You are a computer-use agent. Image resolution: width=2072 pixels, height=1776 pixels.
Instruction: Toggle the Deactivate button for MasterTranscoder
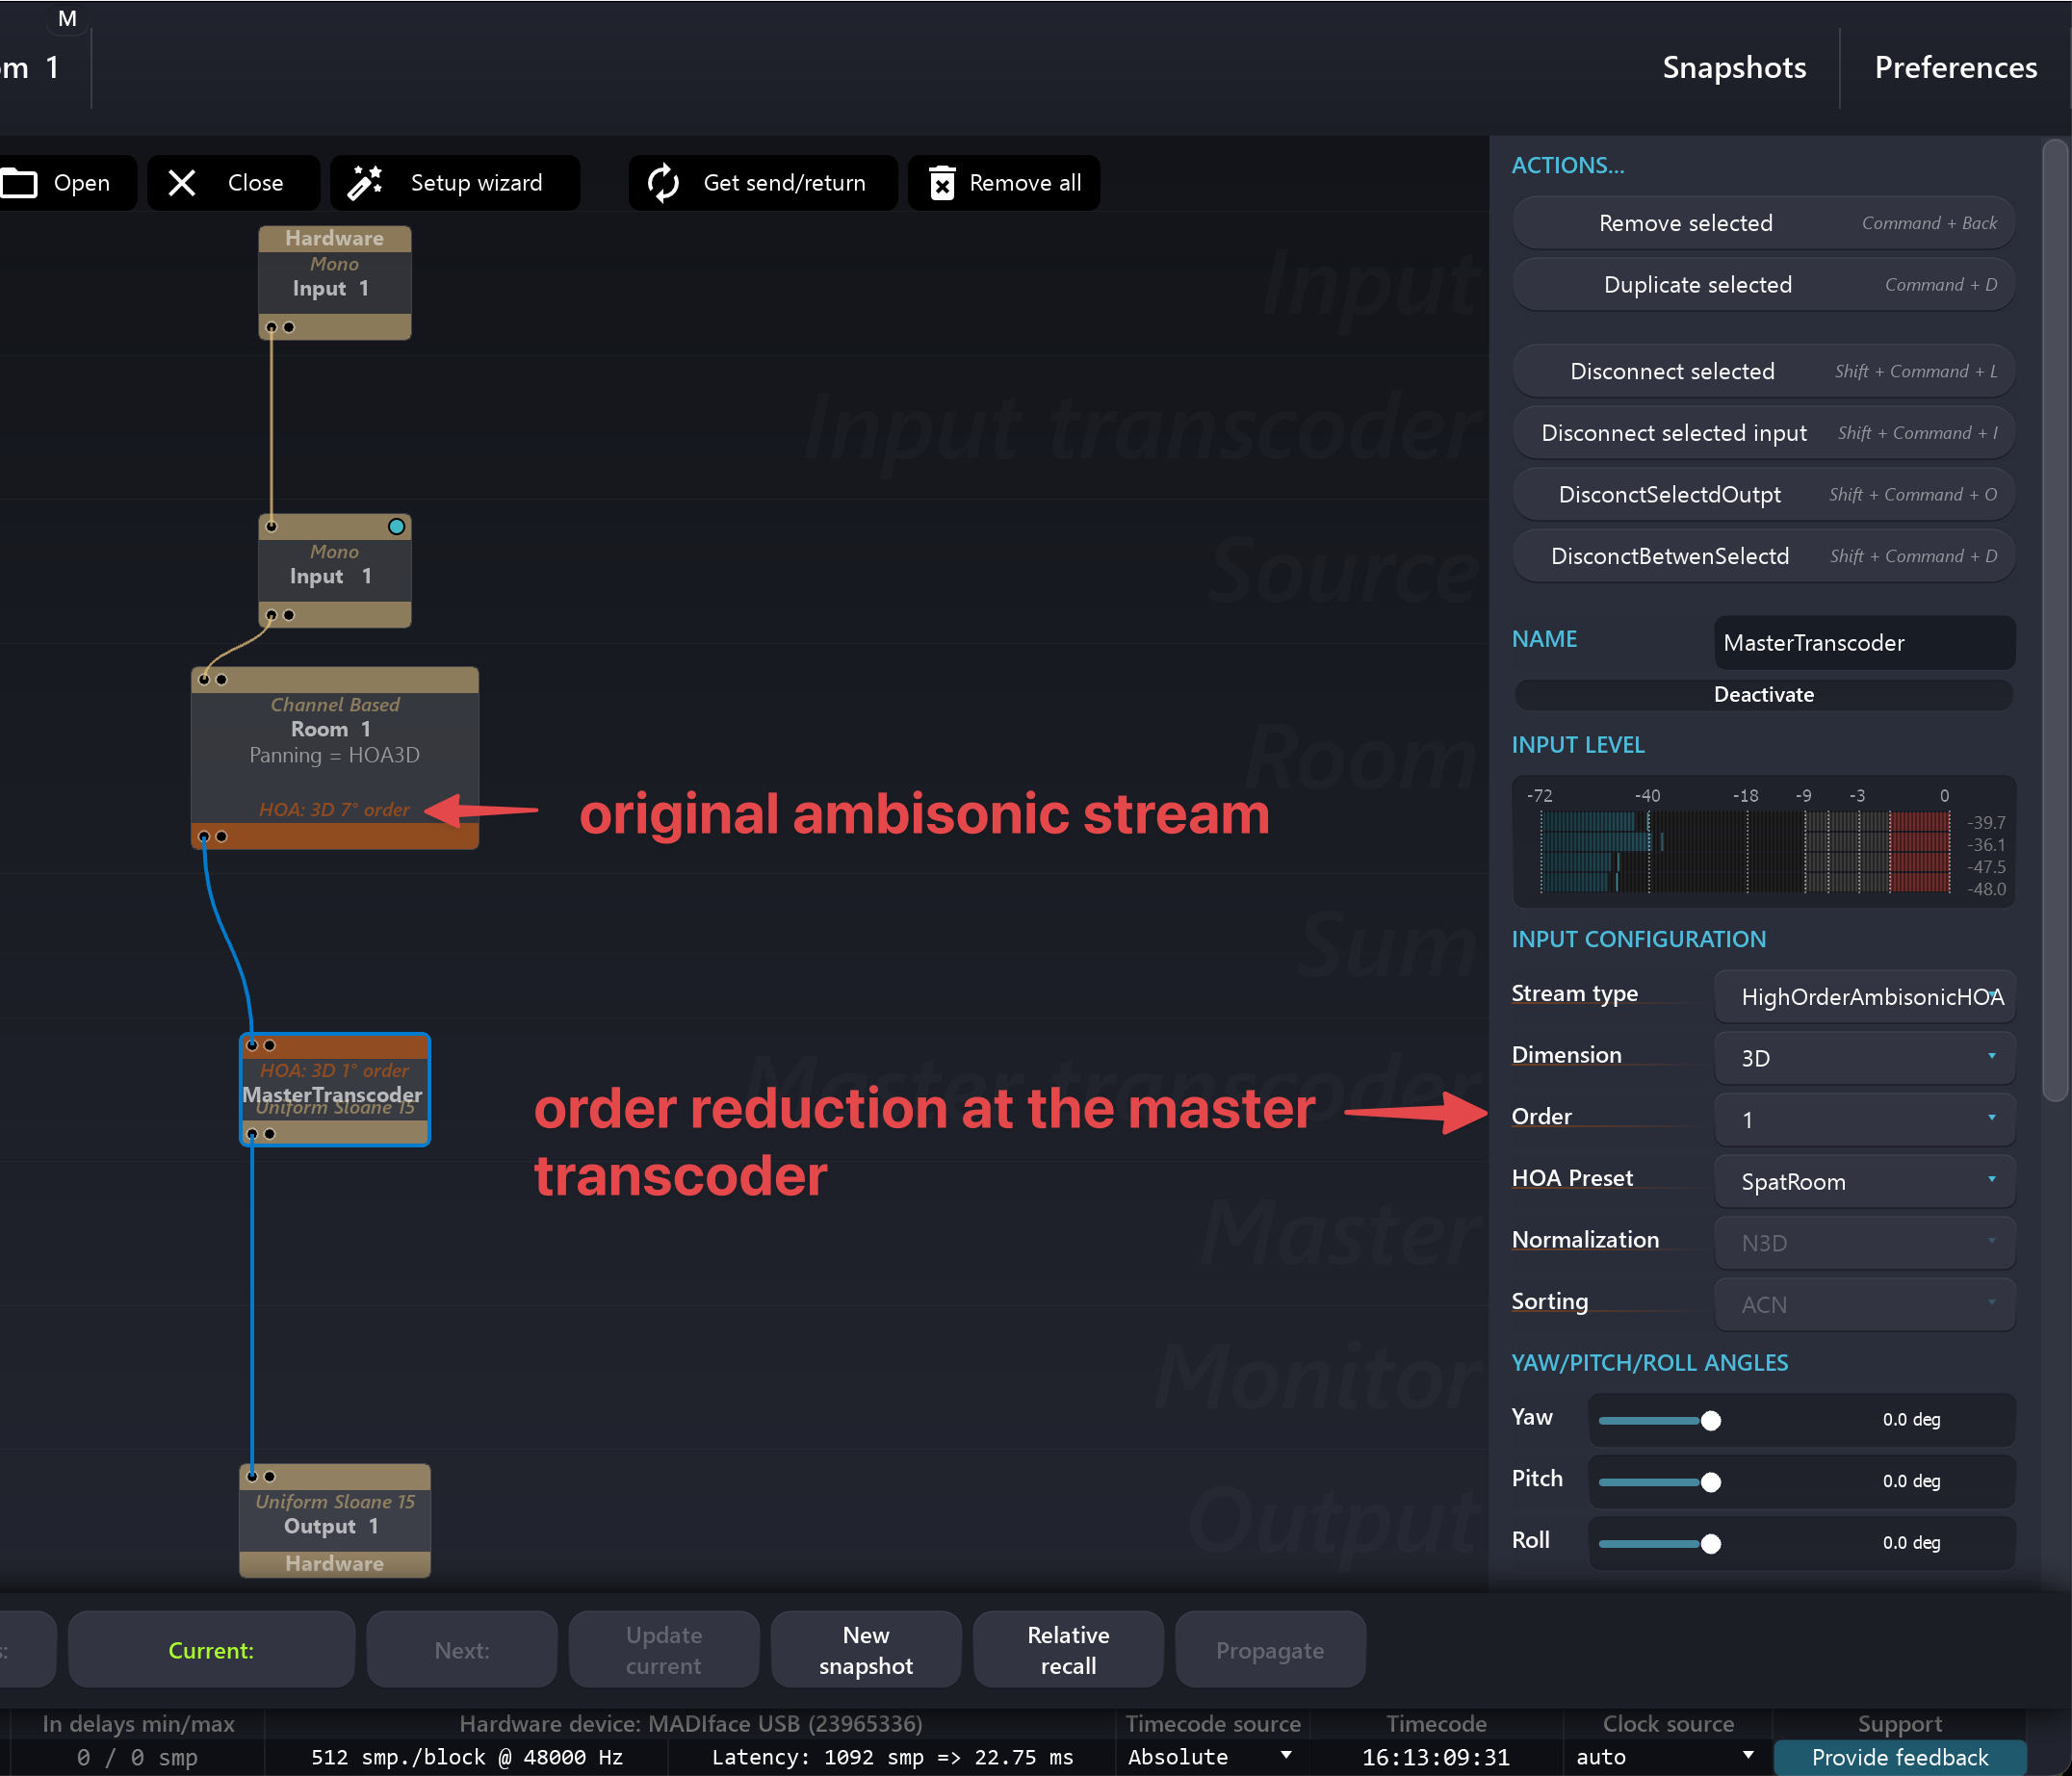pos(1762,694)
